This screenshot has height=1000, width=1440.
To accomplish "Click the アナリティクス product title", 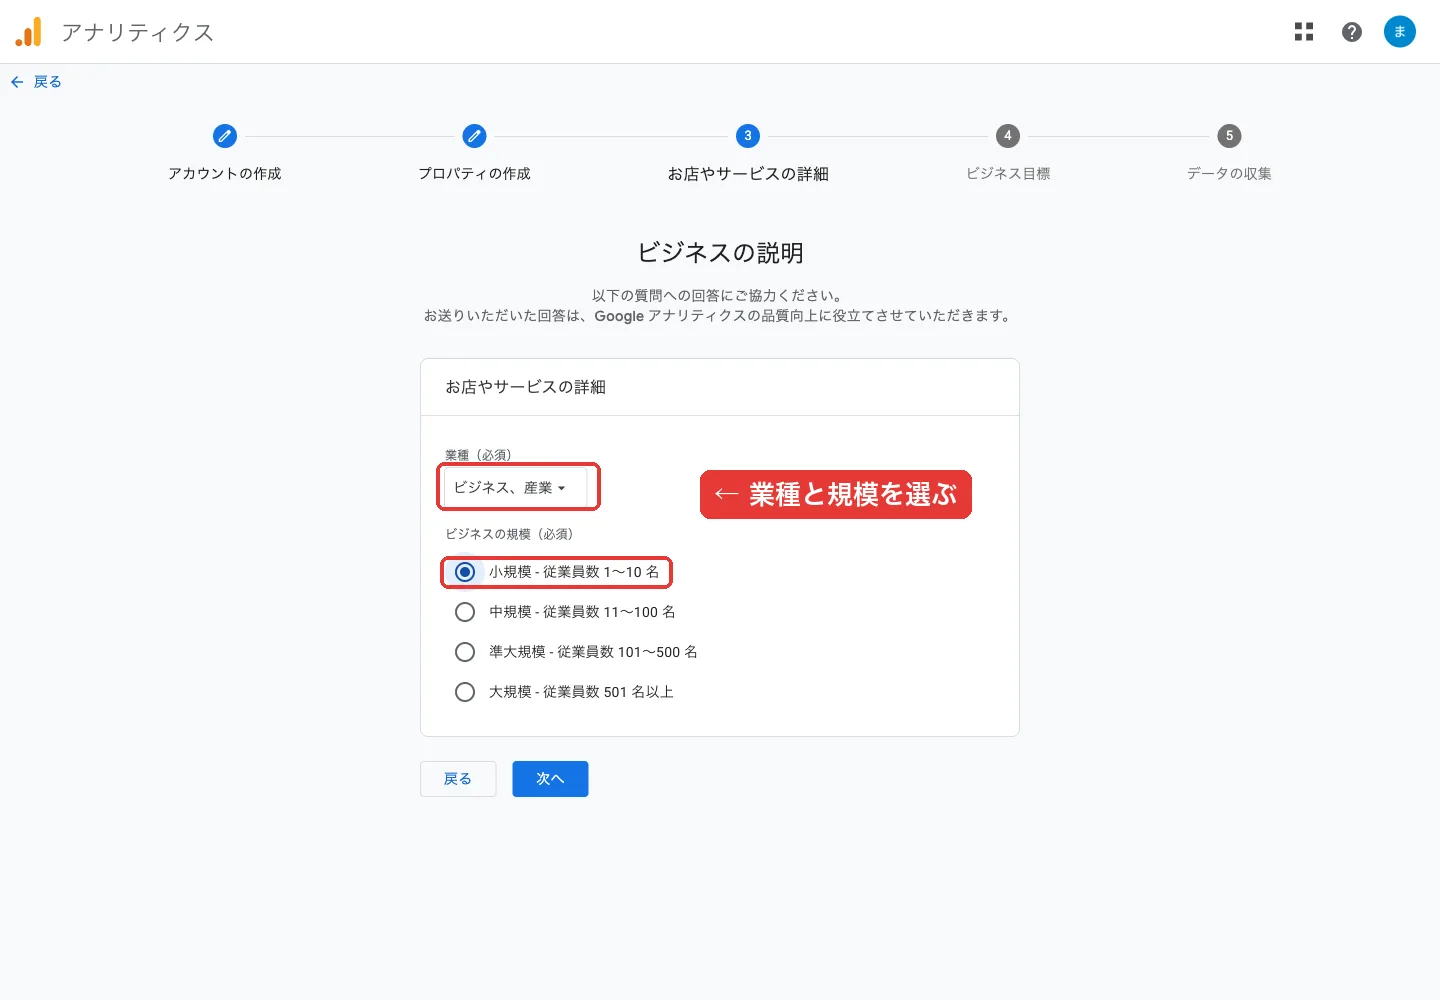I will point(138,32).
